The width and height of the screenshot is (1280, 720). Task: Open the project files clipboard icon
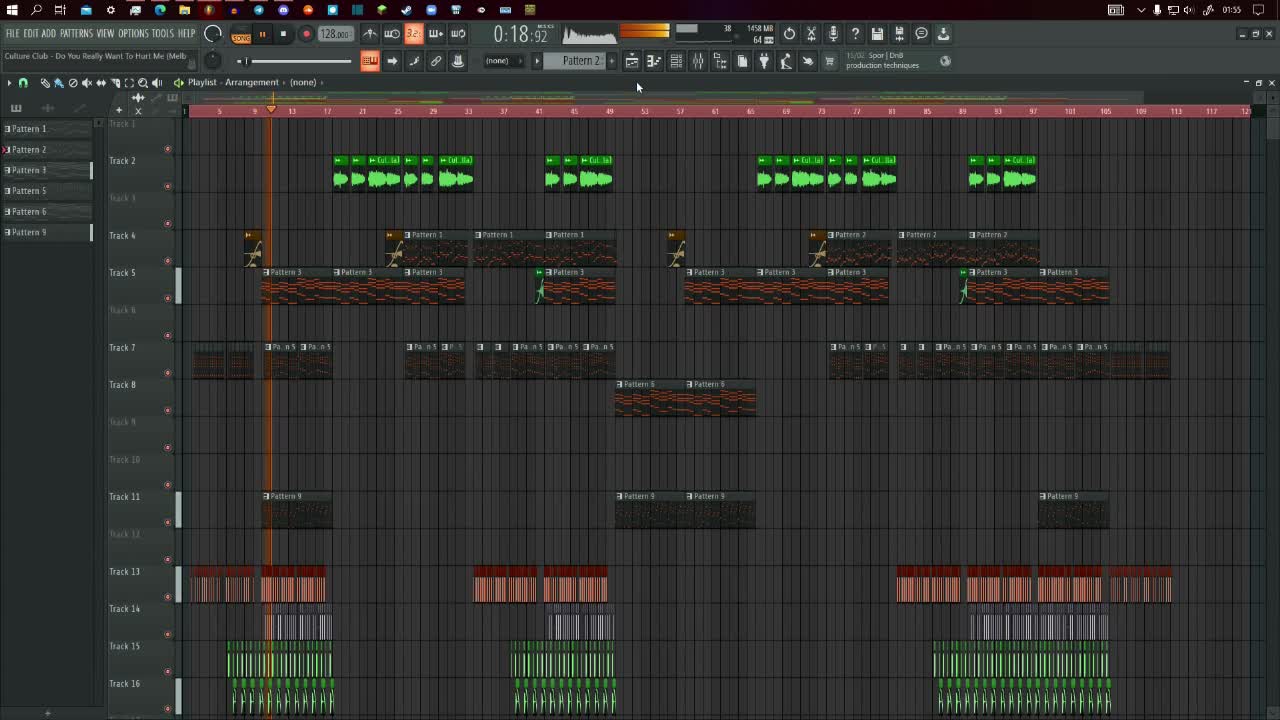click(x=742, y=61)
